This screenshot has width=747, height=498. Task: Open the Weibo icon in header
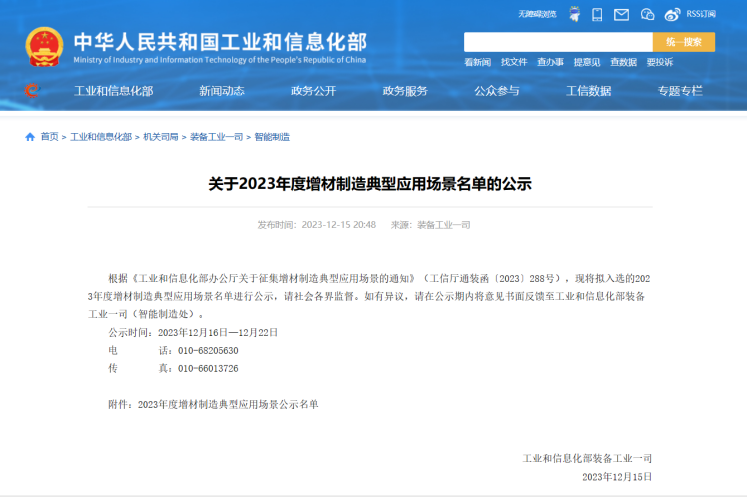click(673, 14)
